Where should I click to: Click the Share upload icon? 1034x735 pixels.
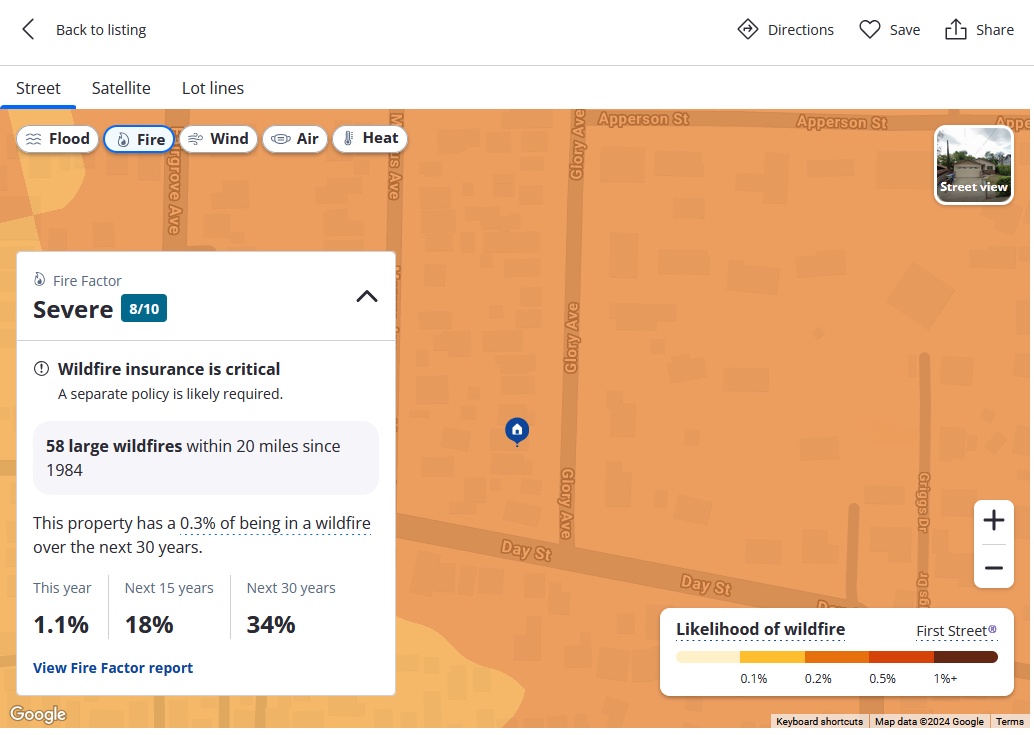click(956, 30)
